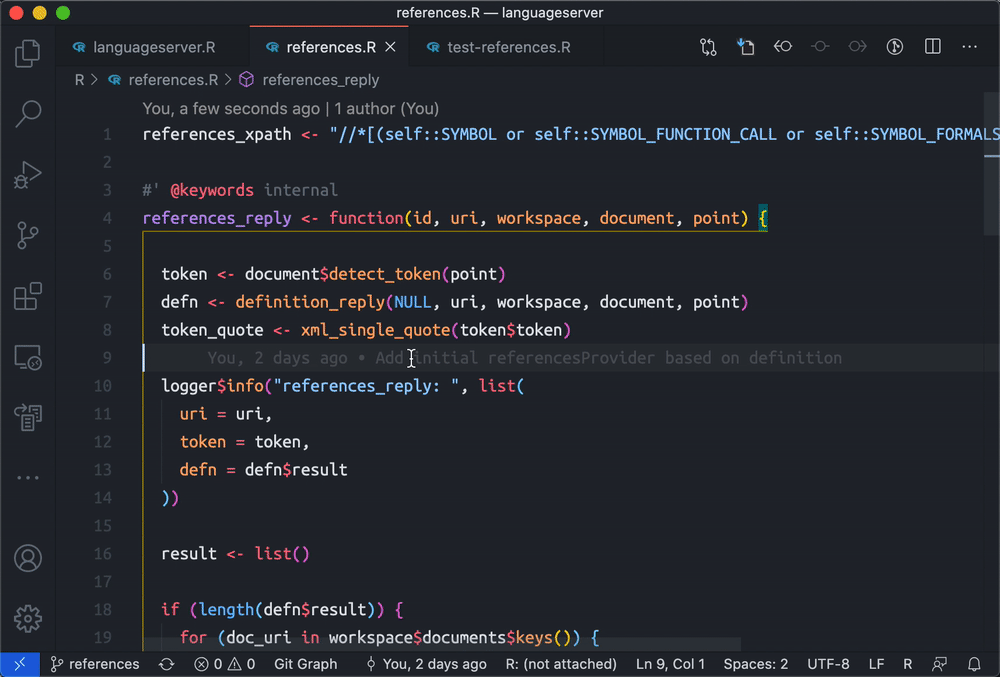
Task: Click the R folder breadcrumb
Action: point(79,80)
